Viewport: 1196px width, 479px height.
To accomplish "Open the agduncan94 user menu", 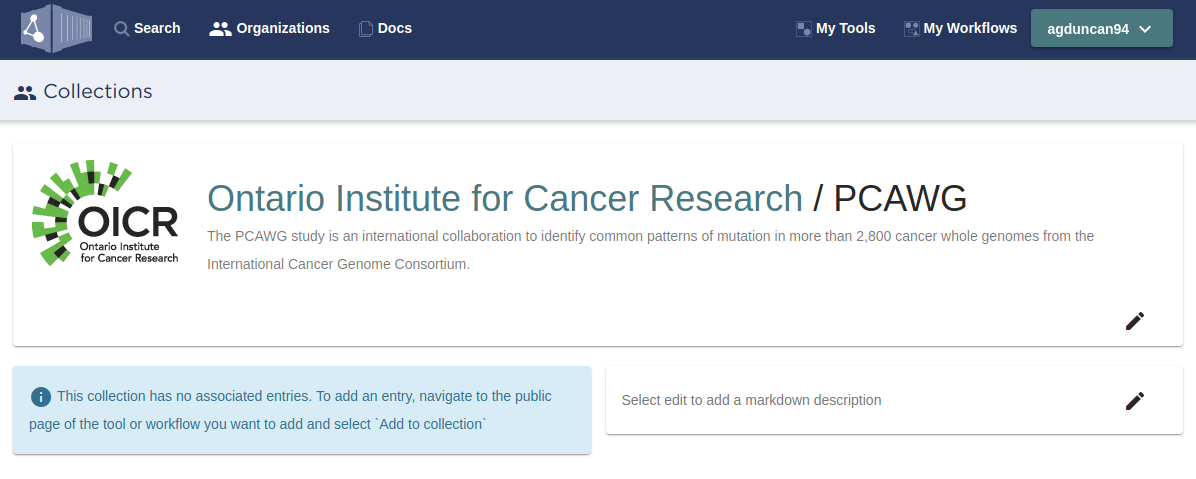I will pyautogui.click(x=1088, y=29).
